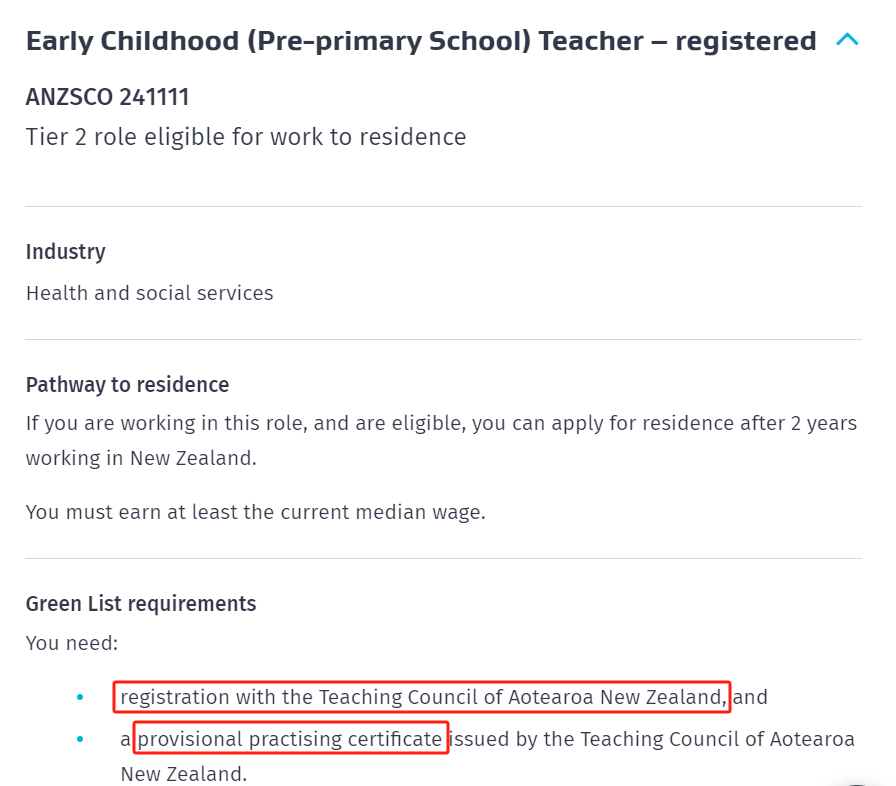Click the 'You need:' text
896x786 pixels.
pos(72,643)
